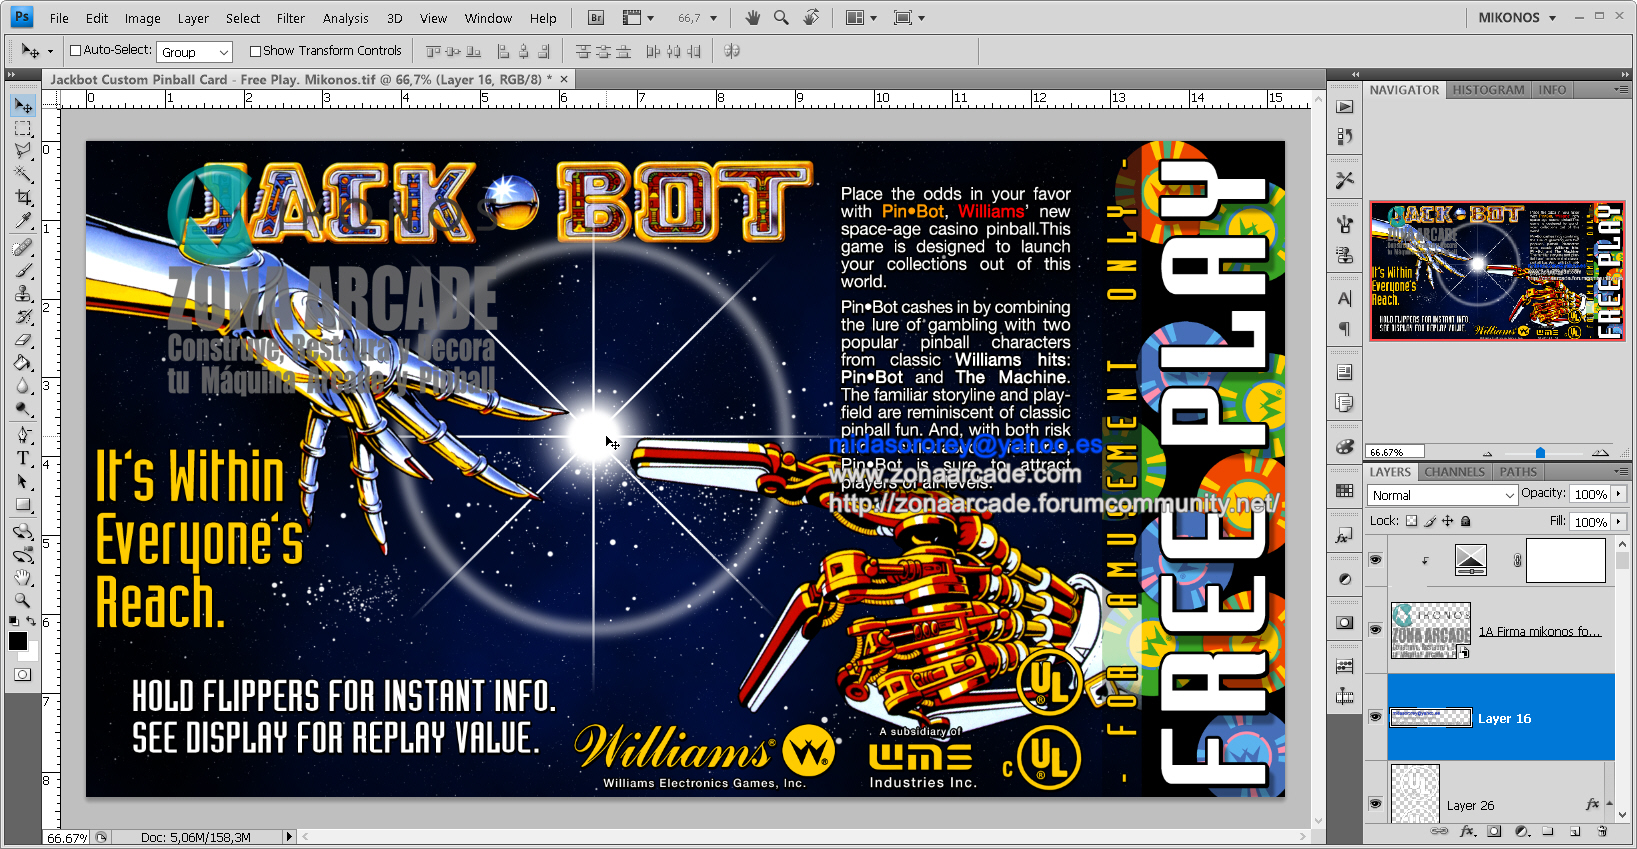The height and width of the screenshot is (849, 1637).
Task: Toggle lock all for layer
Action: tap(1465, 521)
